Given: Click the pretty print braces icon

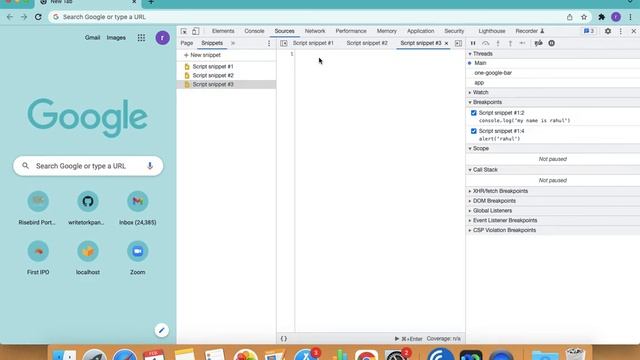Looking at the screenshot, I should point(284,339).
